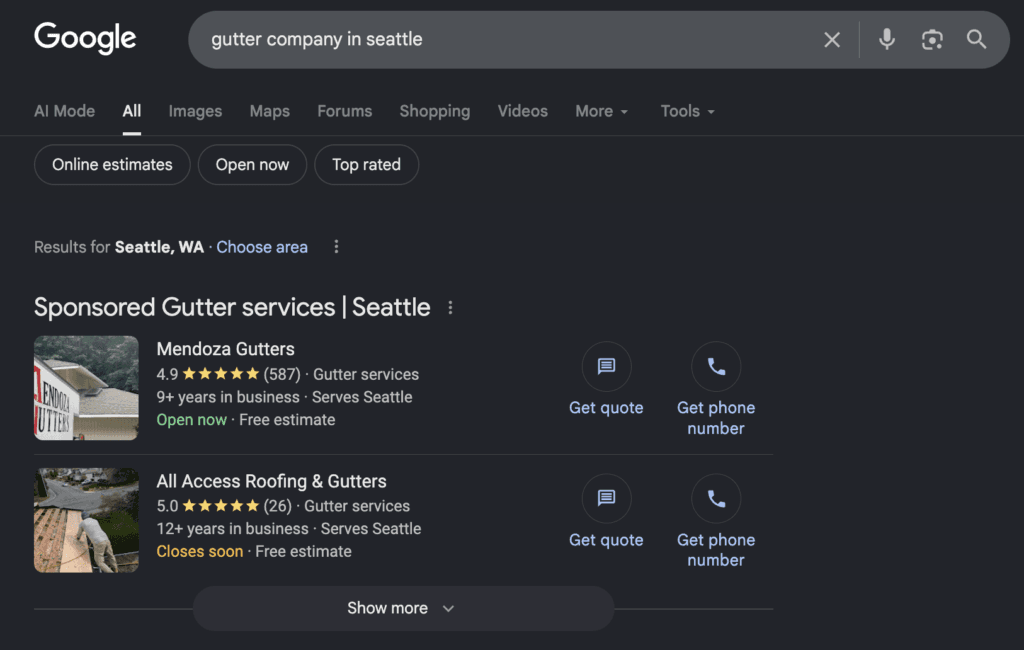Open search by image camera icon
Screen dimensions: 1024x650
[x=932, y=40]
